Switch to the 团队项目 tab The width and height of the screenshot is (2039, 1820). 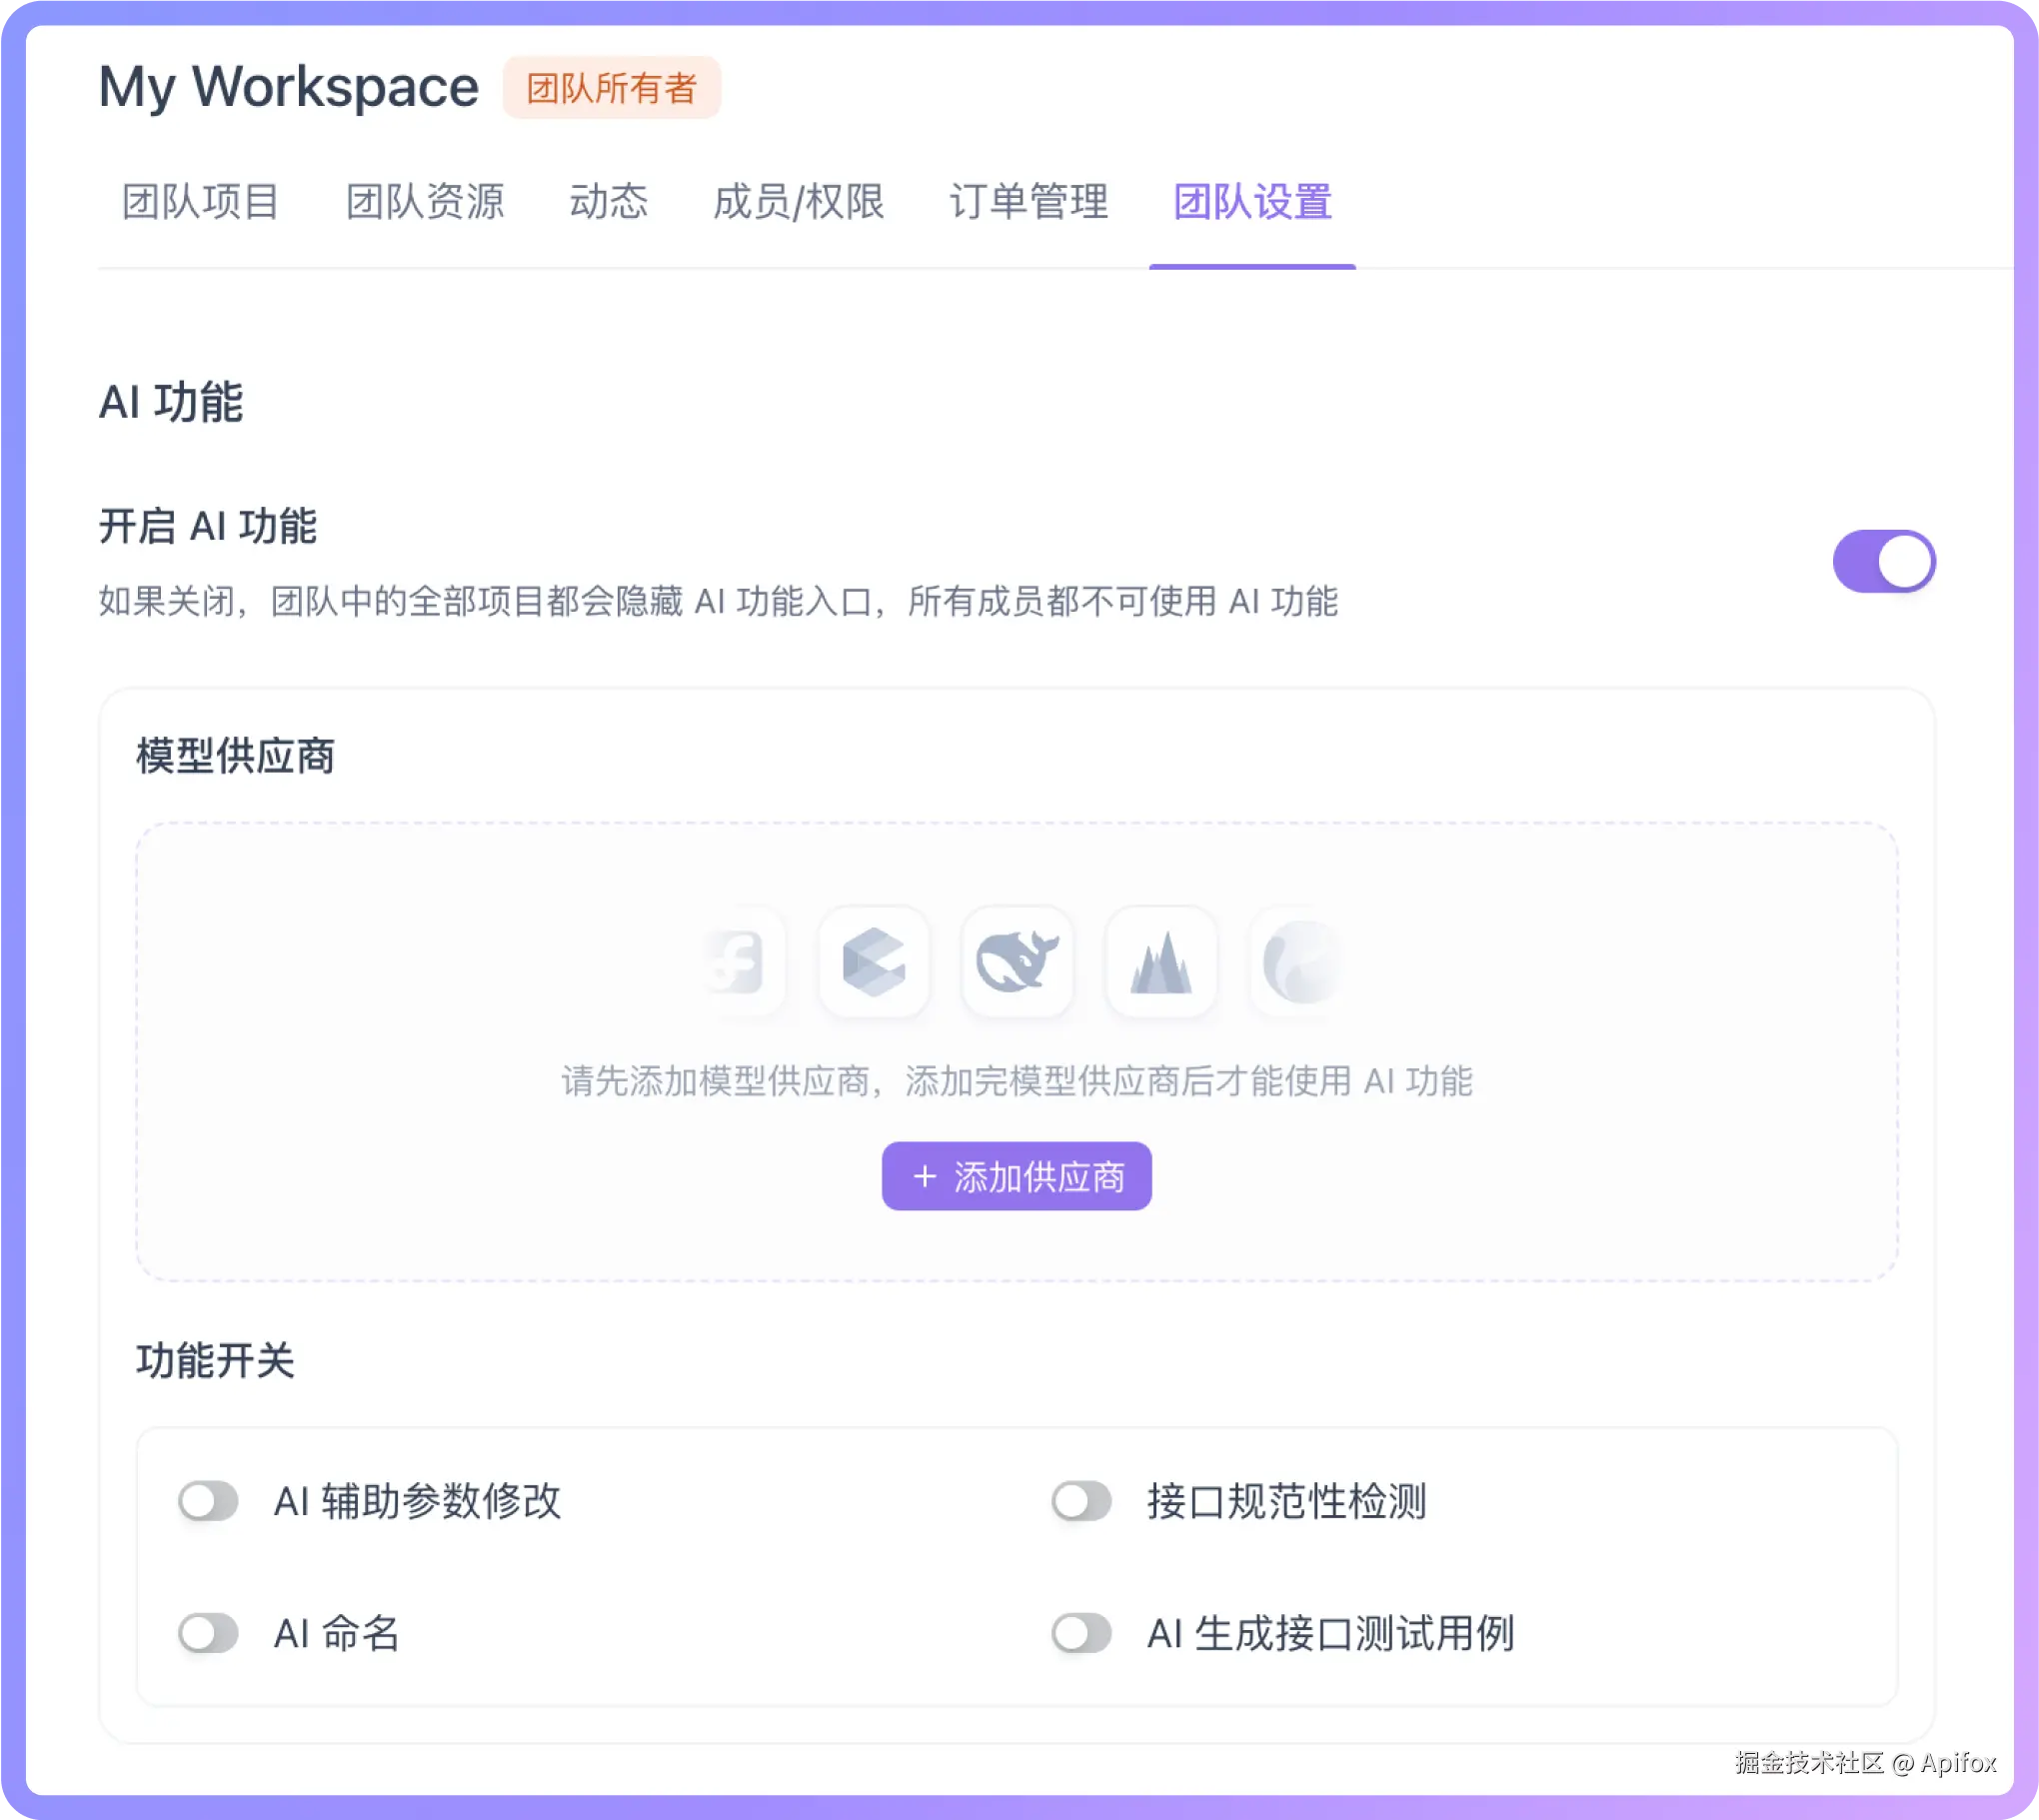click(200, 202)
